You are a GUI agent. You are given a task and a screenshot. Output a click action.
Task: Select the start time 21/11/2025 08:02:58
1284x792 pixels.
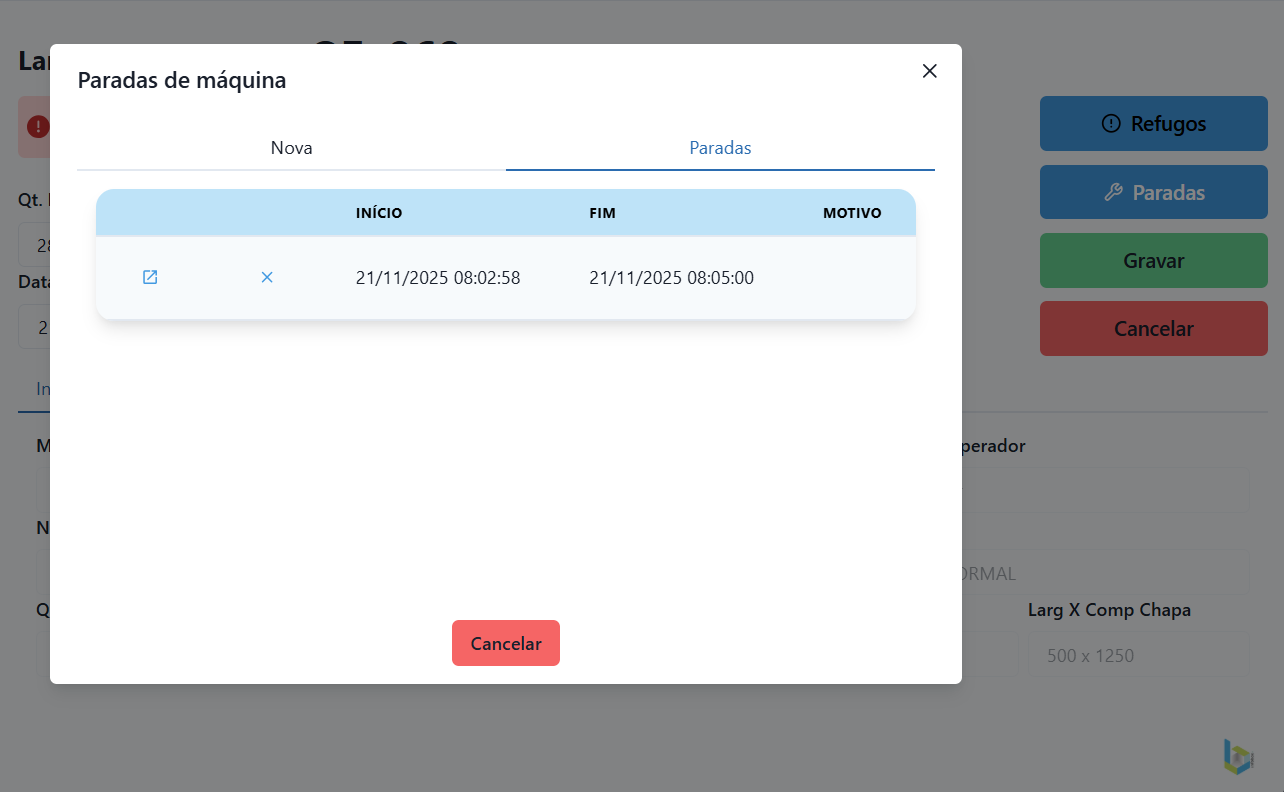pos(438,278)
